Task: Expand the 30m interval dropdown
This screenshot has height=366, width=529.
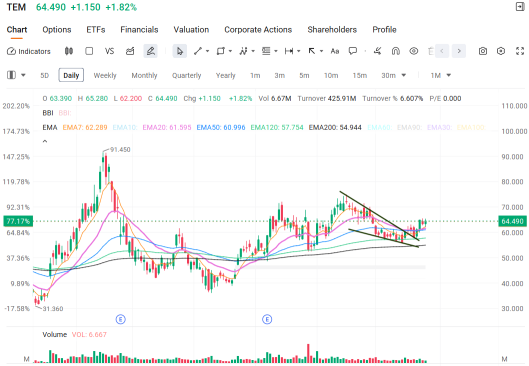Action: (404, 75)
